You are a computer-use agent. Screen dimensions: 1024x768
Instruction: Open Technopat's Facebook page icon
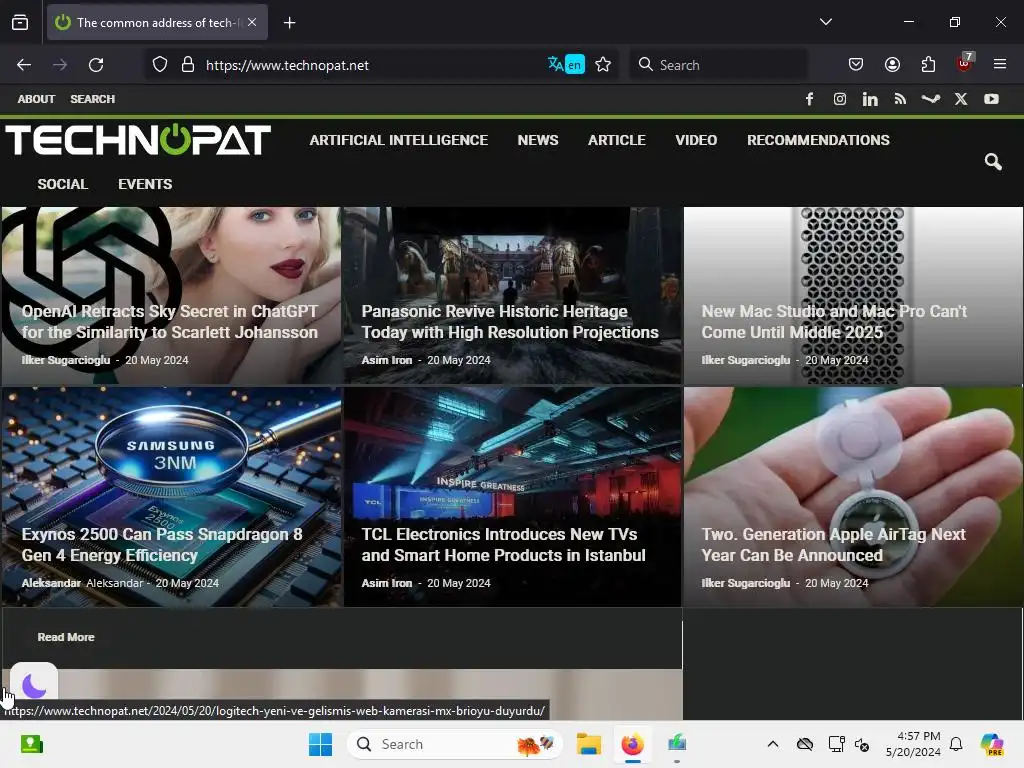pyautogui.click(x=809, y=99)
